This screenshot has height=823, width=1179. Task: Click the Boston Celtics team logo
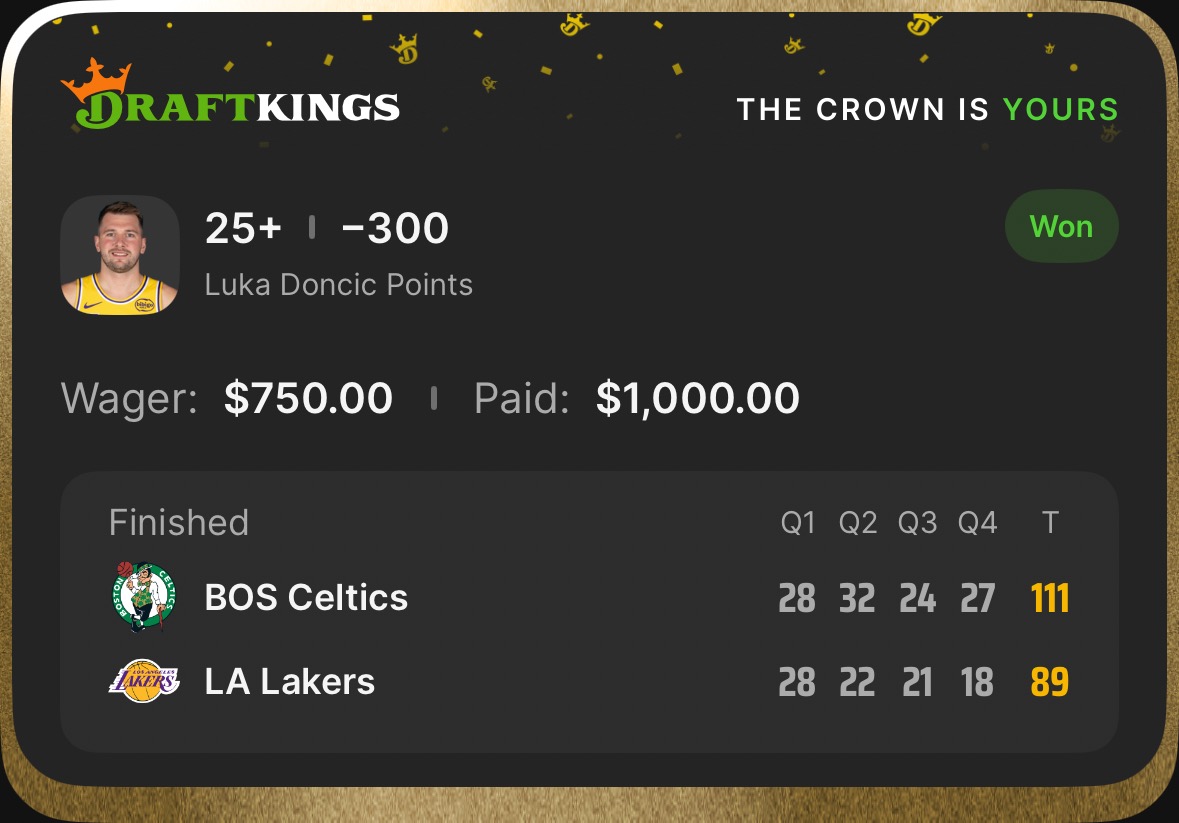click(x=144, y=597)
